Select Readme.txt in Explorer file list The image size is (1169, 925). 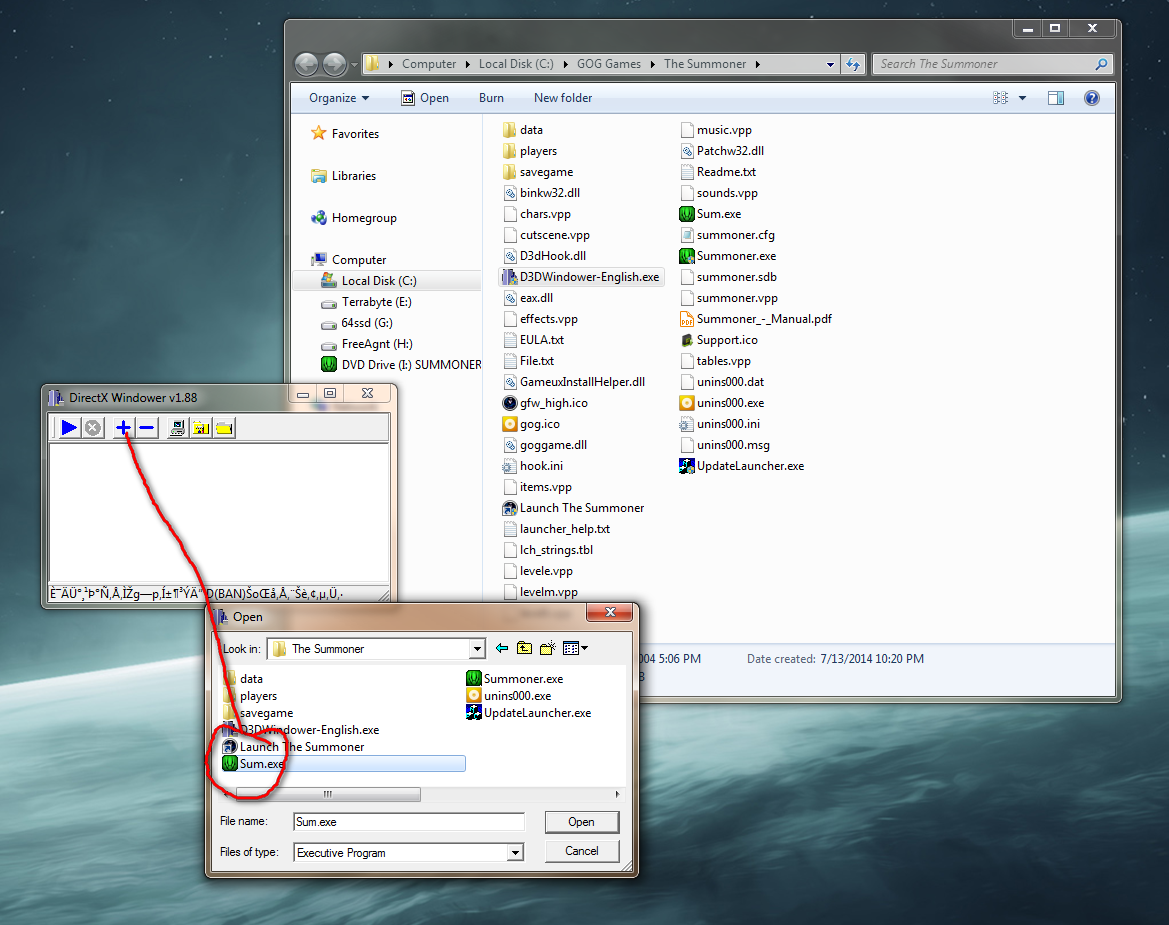point(718,172)
